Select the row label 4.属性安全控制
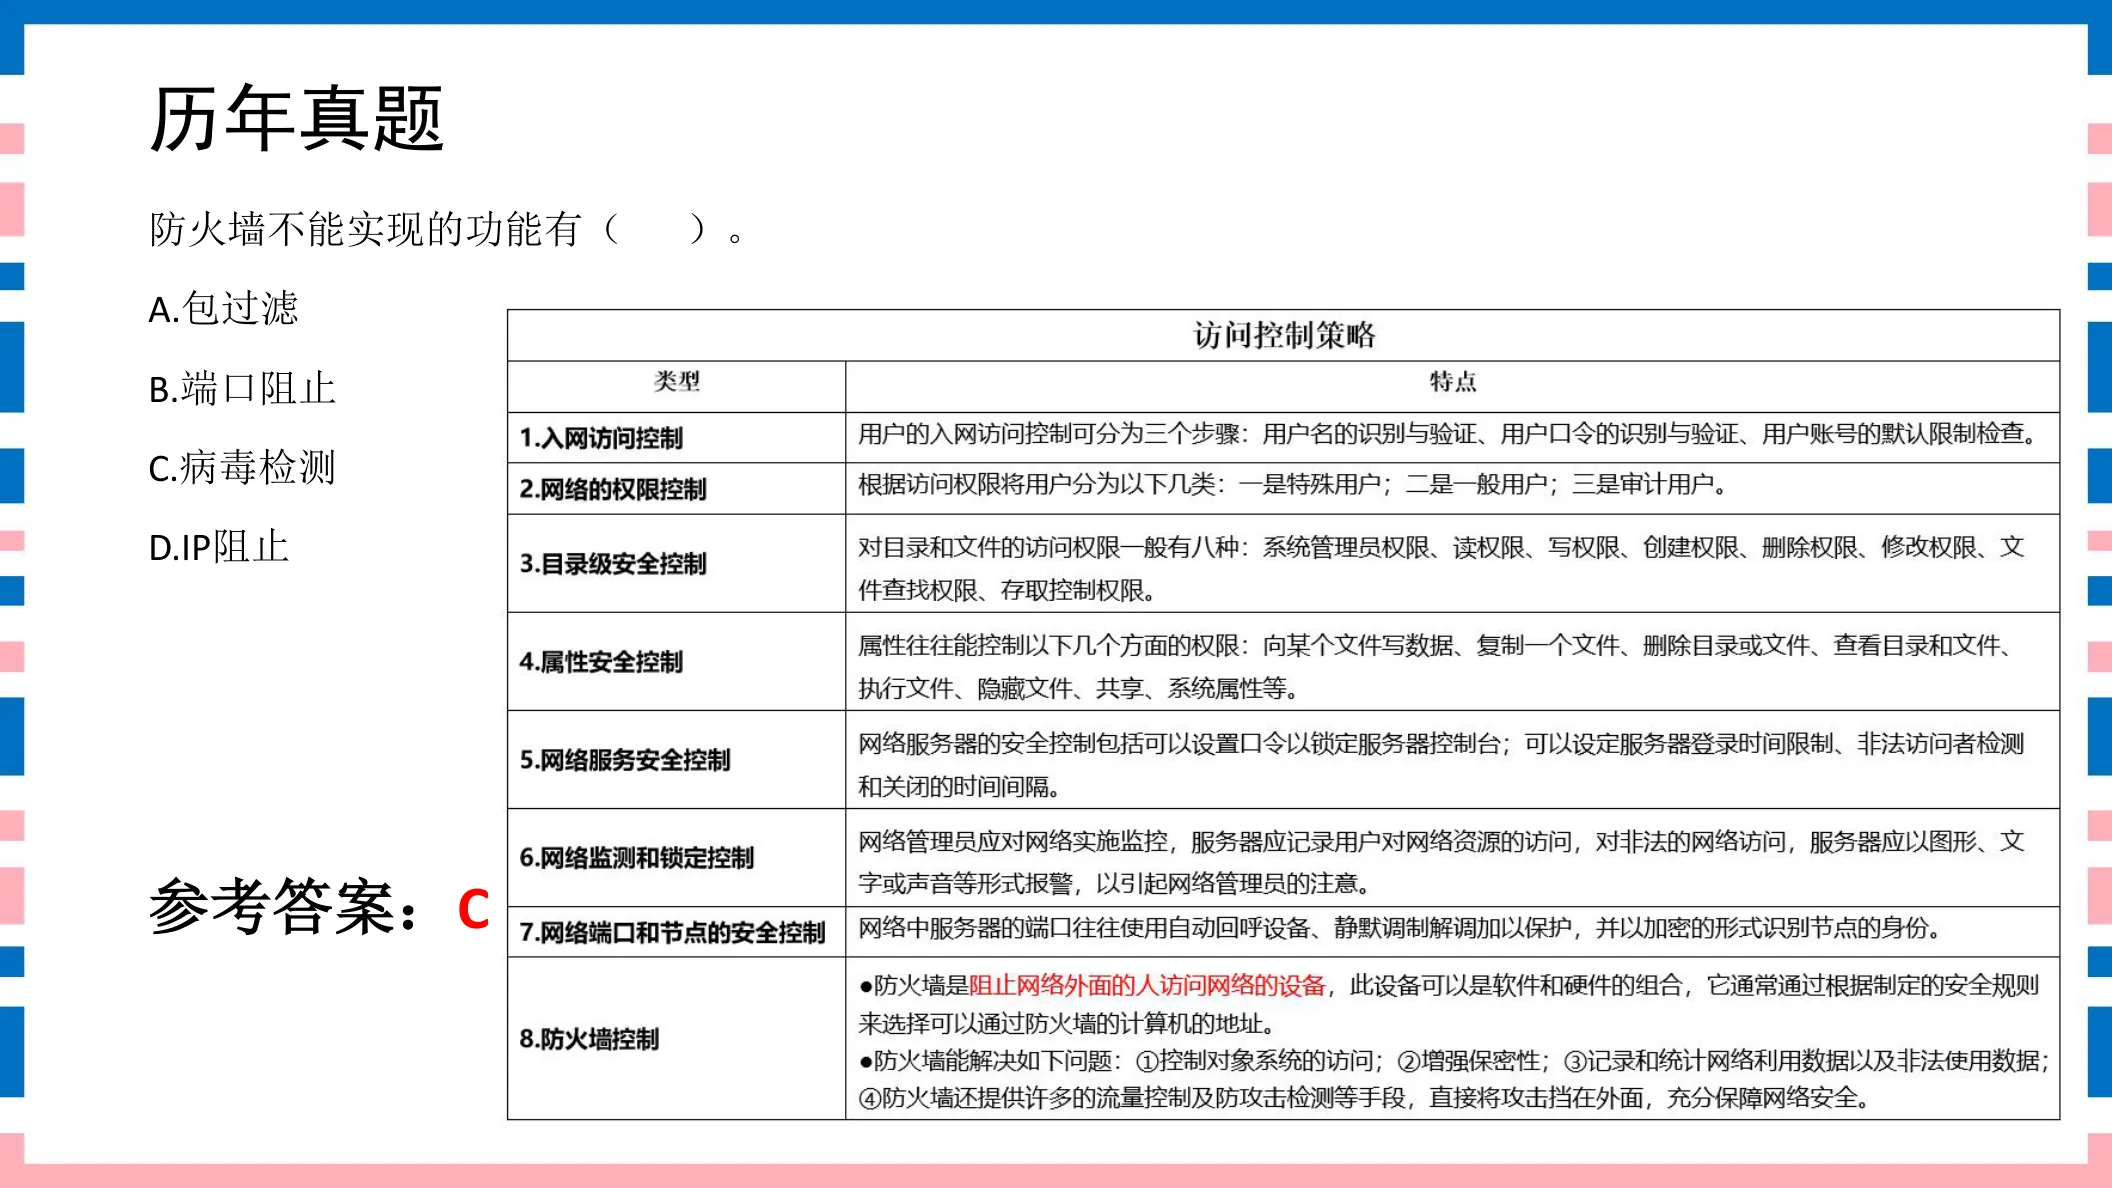Image resolution: width=2112 pixels, height=1188 pixels. click(601, 661)
